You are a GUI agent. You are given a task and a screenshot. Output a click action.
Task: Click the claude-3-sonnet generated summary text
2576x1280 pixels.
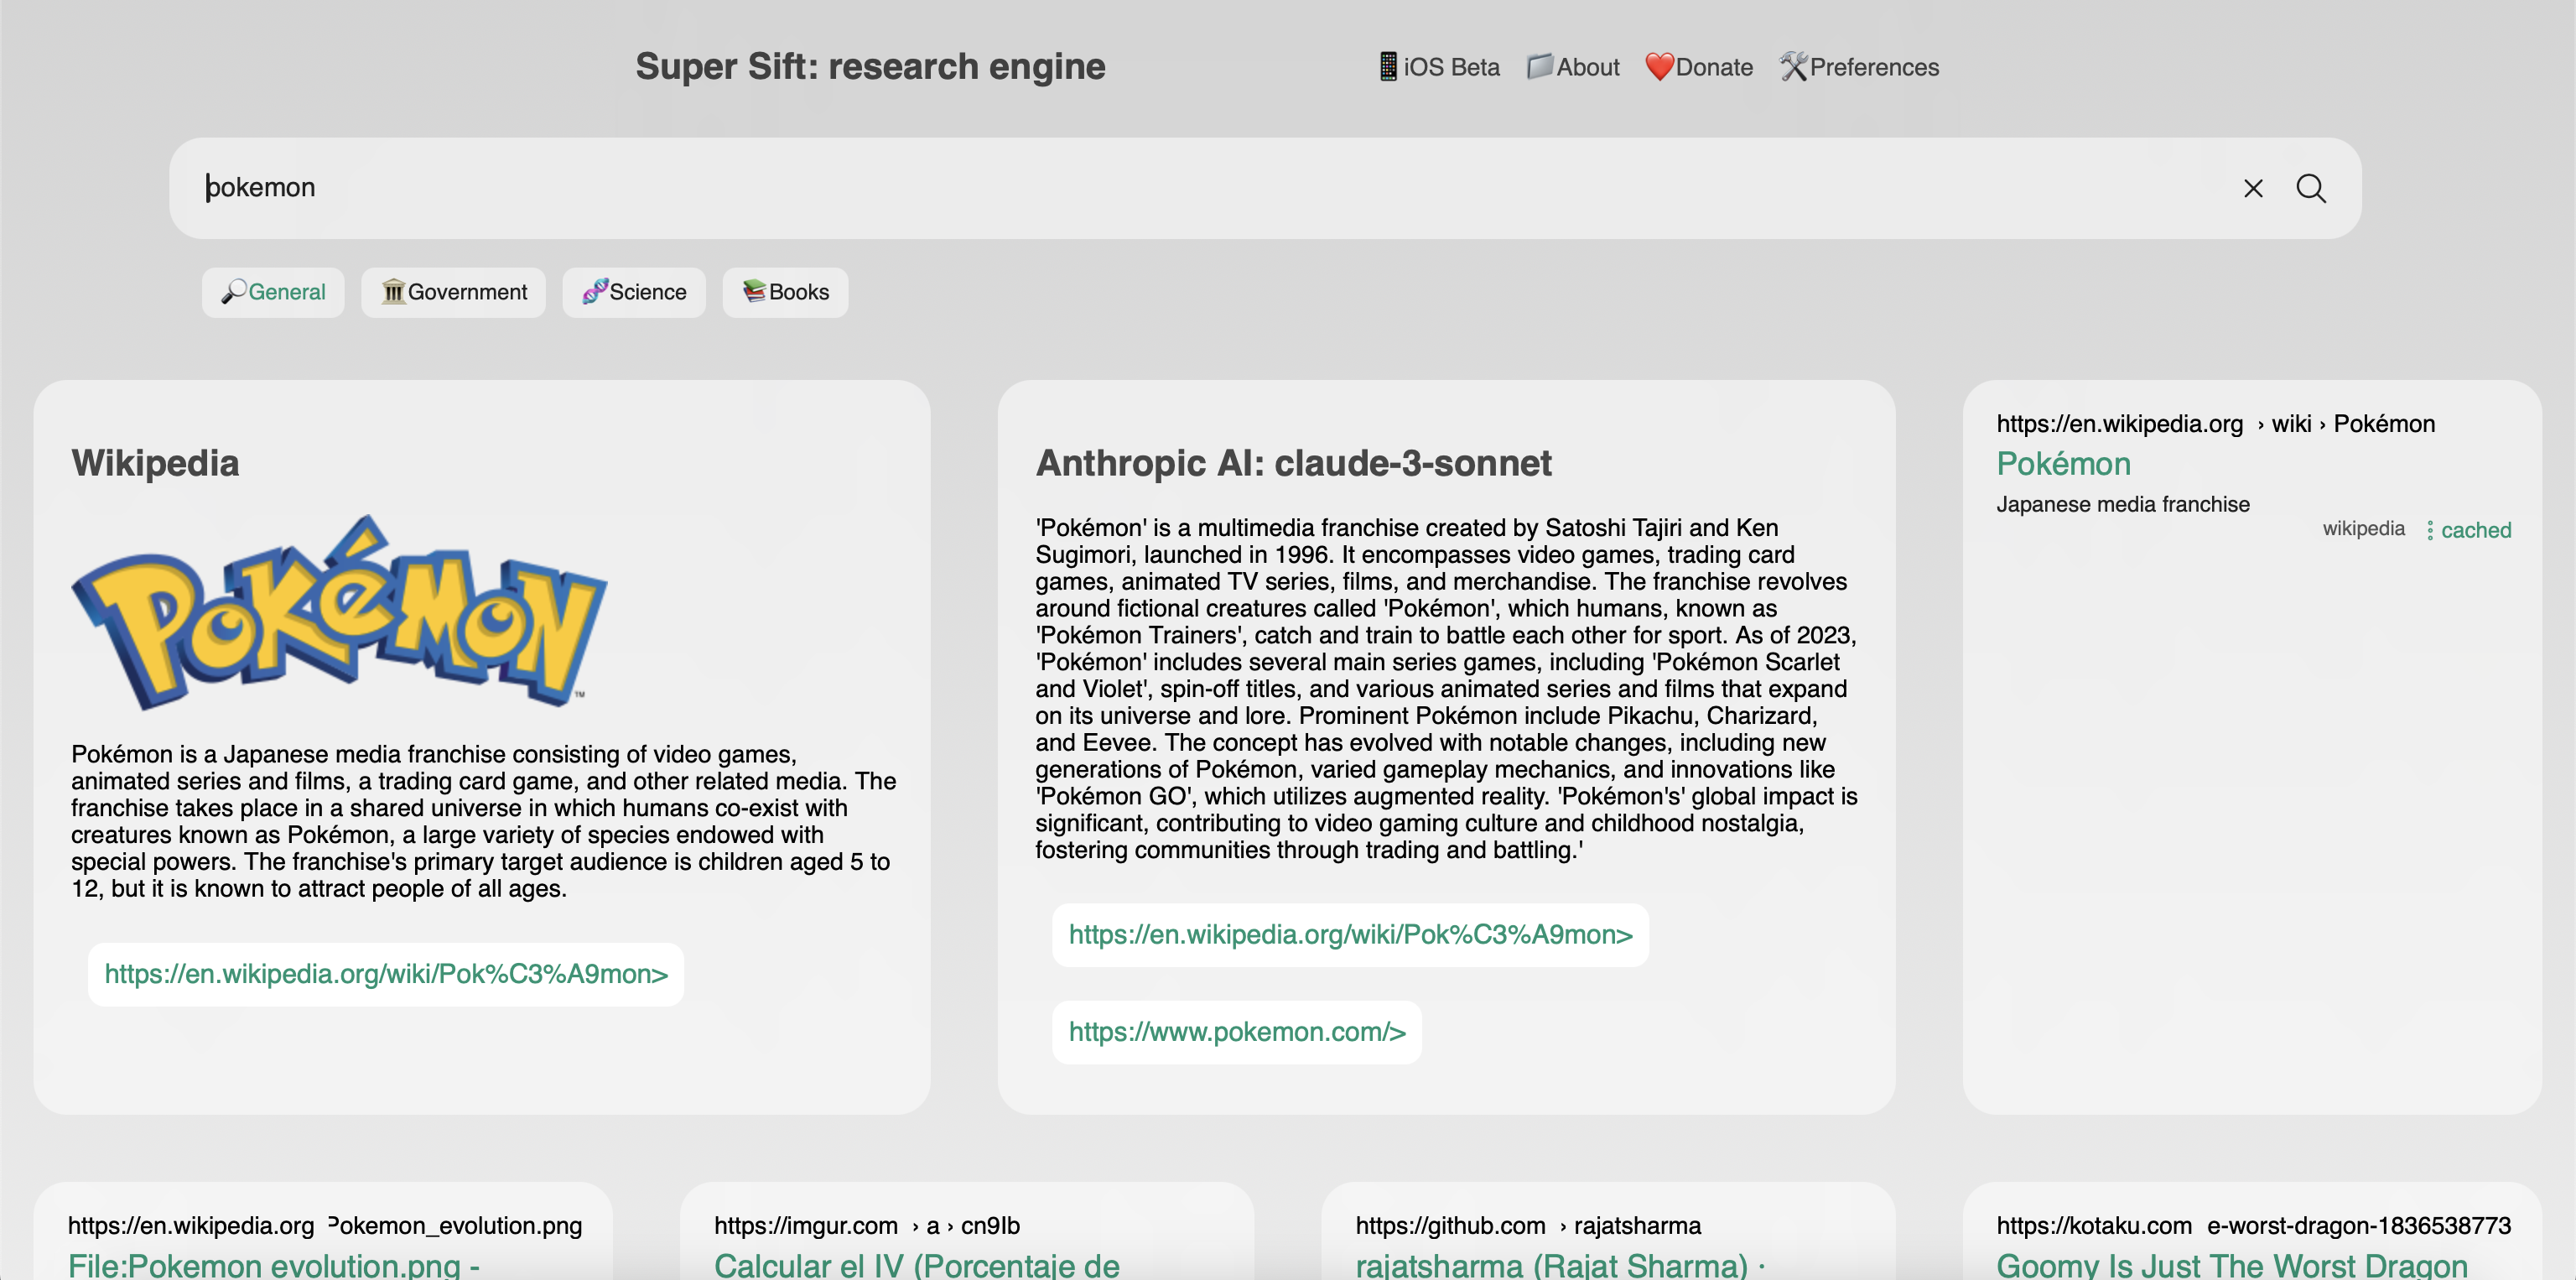pos(1446,689)
